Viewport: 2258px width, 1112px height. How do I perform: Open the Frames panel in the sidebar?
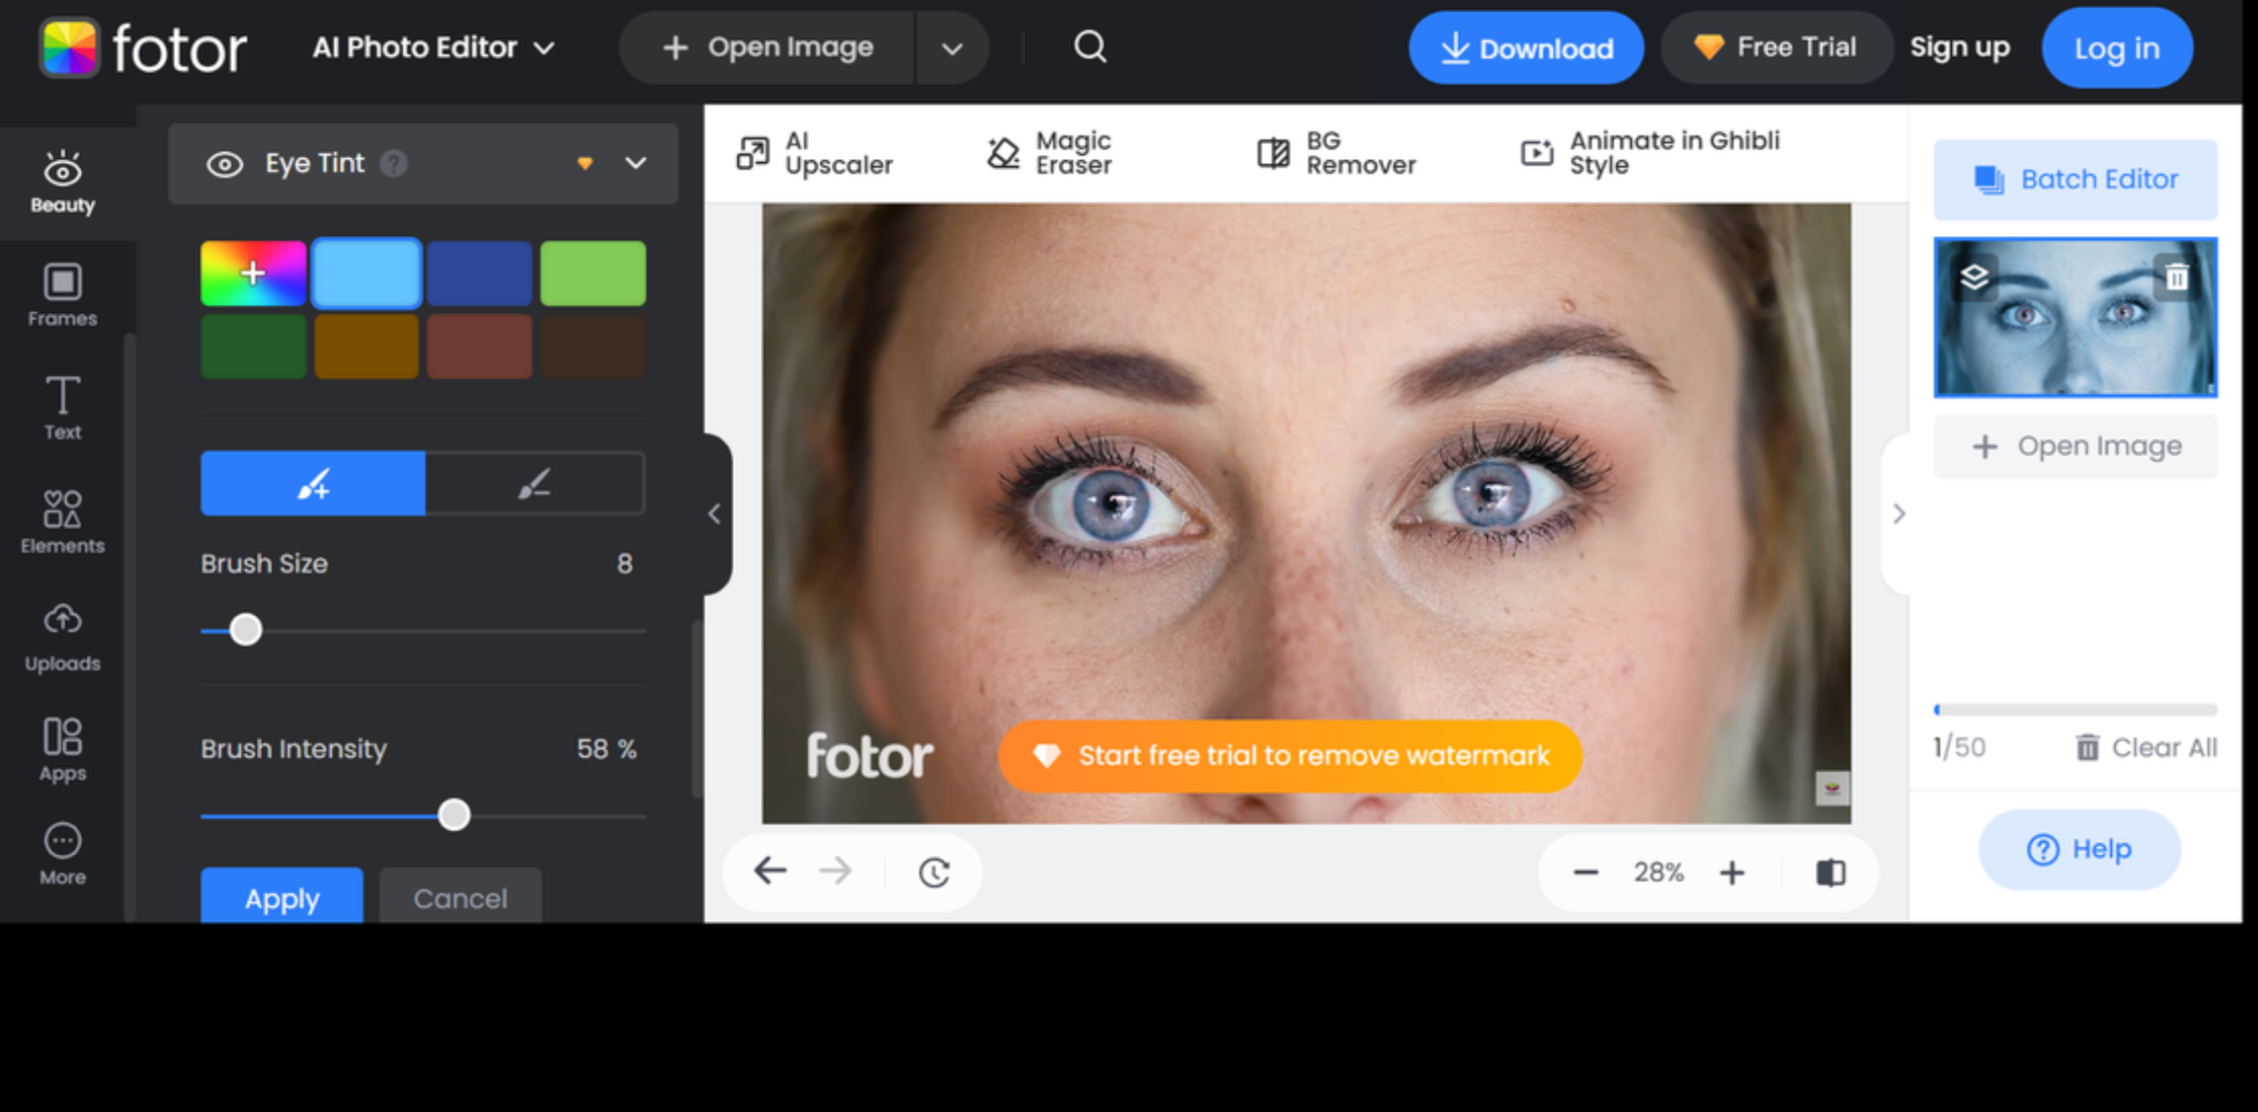62,293
